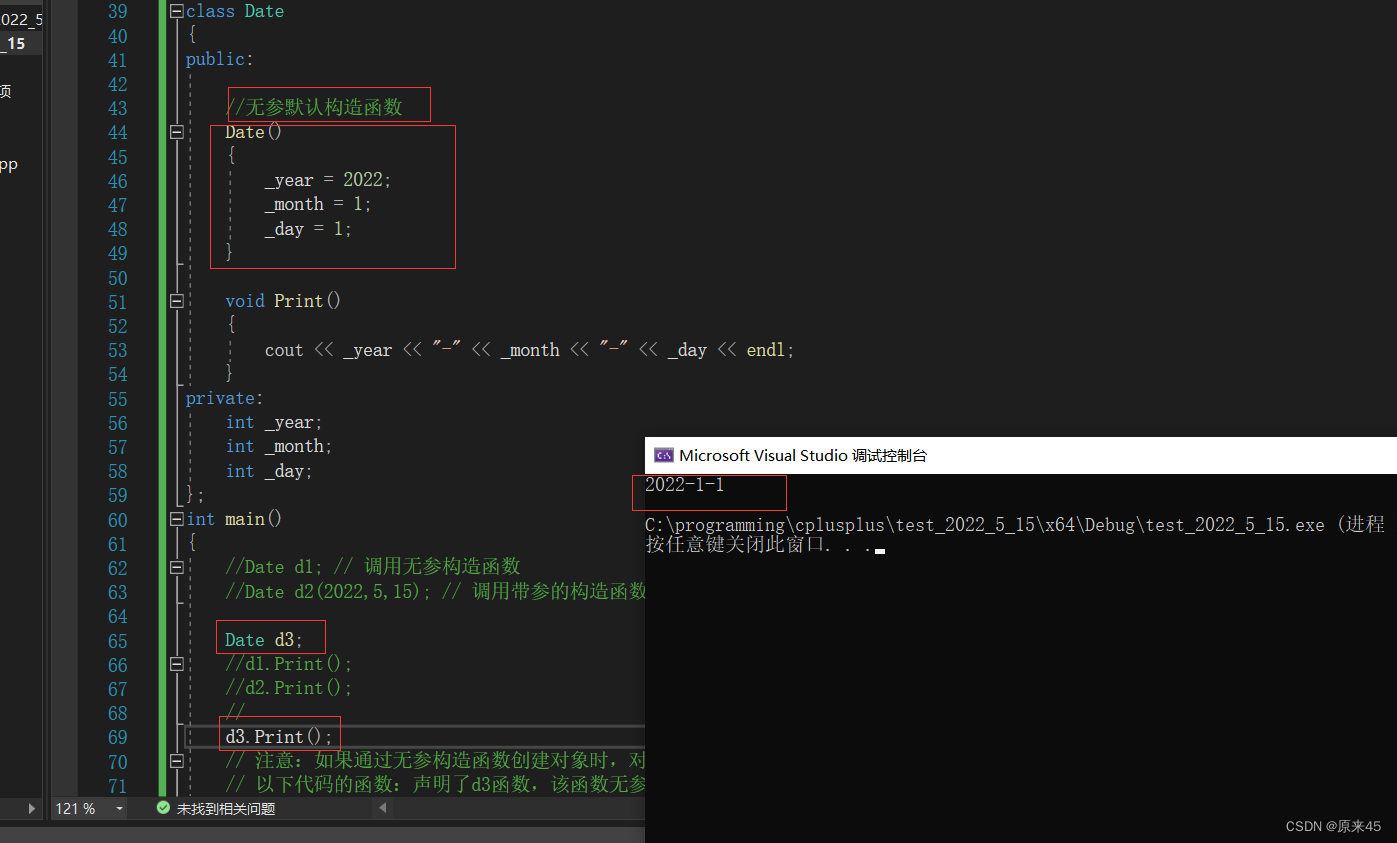Click the endl; token on line 53
The image size is (1397, 843).
point(771,350)
